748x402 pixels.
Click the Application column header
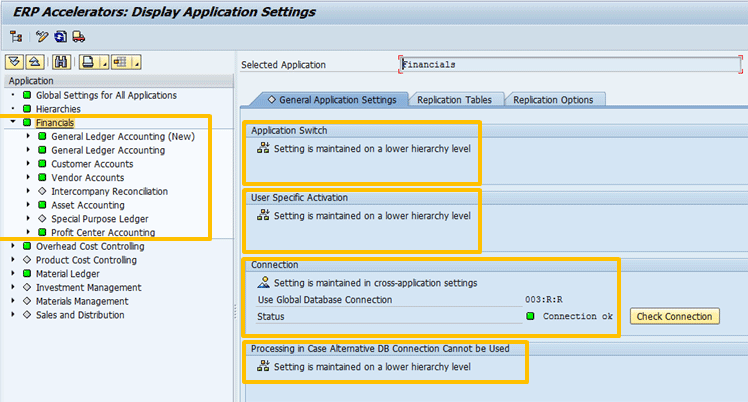[x=119, y=81]
